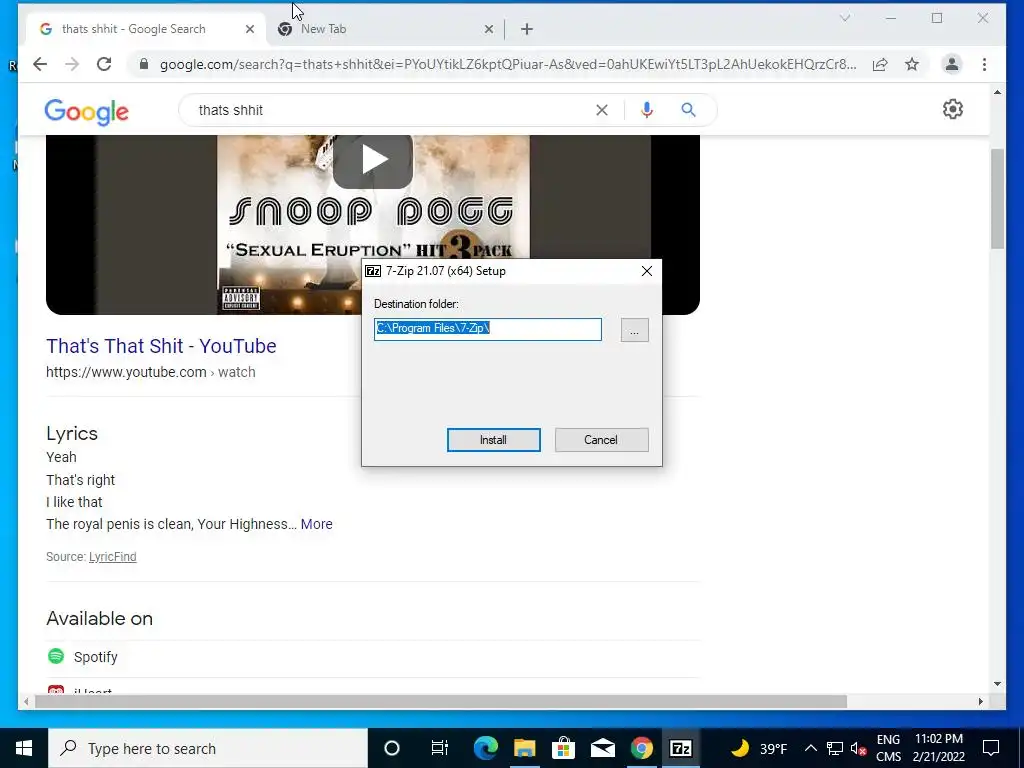
Task: Open network status from the tray
Action: coord(835,748)
